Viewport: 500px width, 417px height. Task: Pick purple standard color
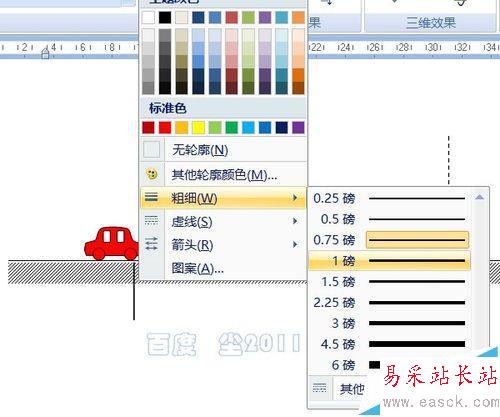coord(298,127)
